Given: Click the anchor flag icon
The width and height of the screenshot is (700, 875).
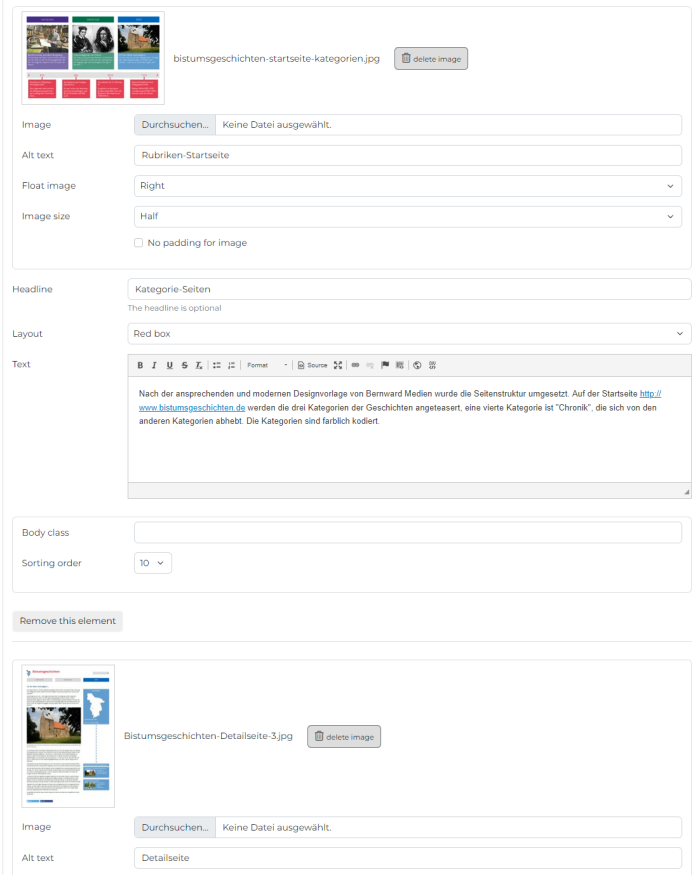Looking at the screenshot, I should [385, 365].
